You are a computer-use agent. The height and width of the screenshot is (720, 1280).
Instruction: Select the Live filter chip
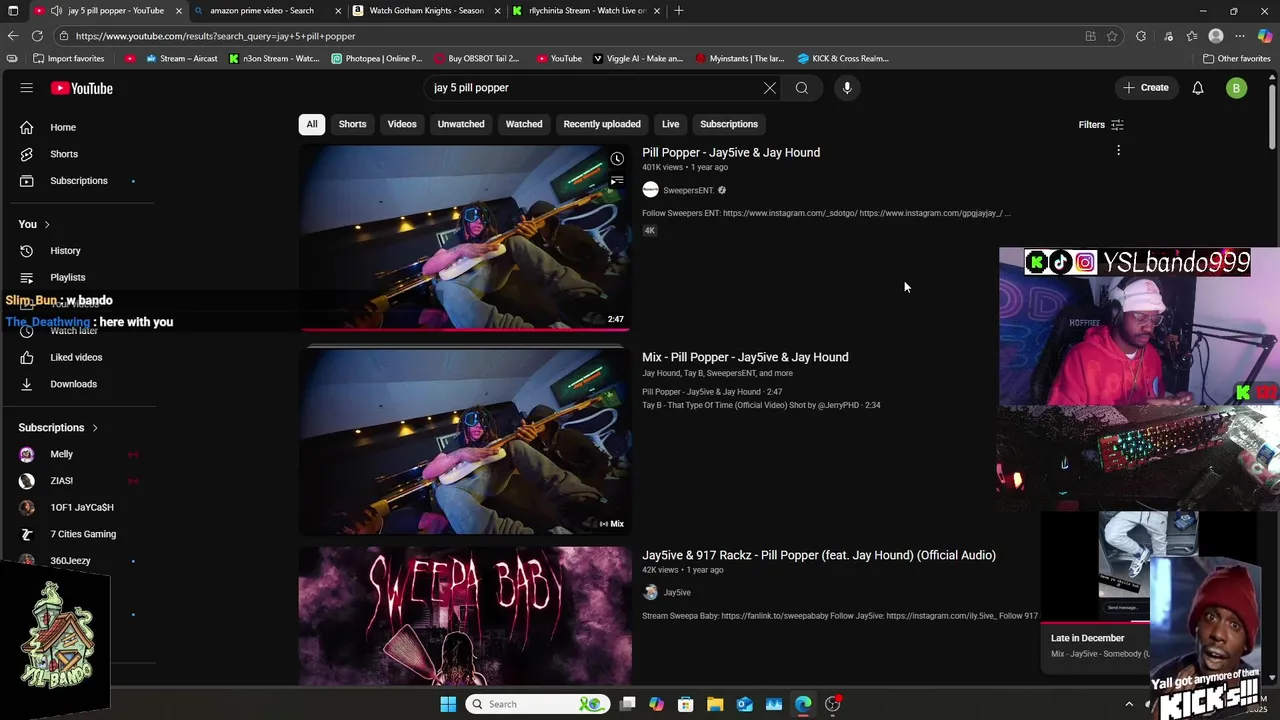(x=670, y=124)
